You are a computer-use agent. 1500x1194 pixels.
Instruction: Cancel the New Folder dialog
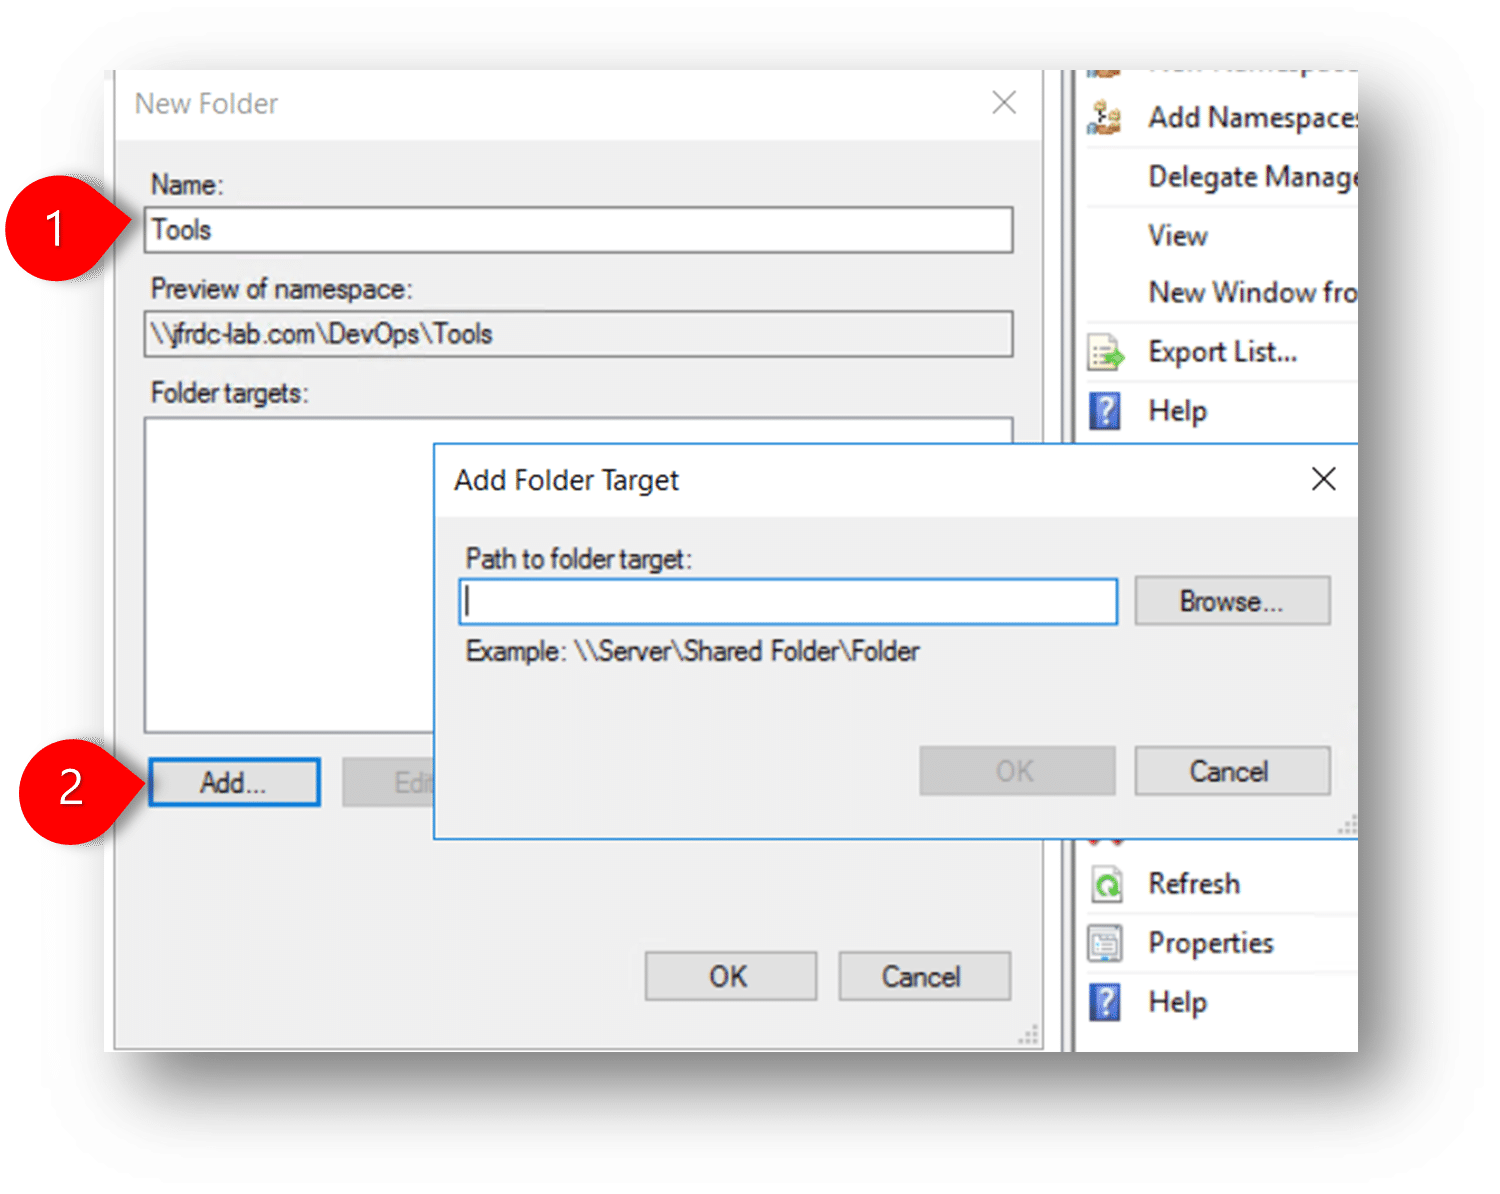click(x=922, y=976)
